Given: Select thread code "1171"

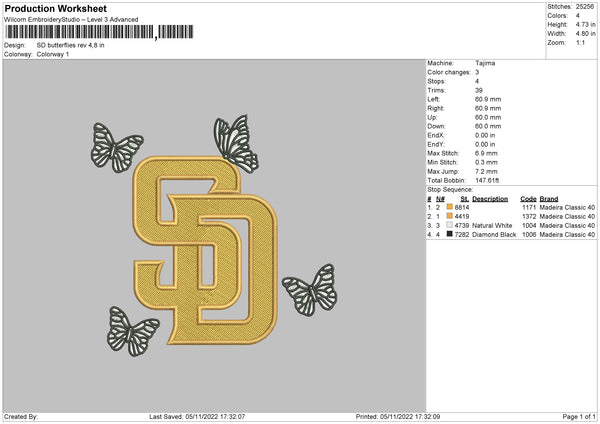Looking at the screenshot, I should click(x=529, y=207).
